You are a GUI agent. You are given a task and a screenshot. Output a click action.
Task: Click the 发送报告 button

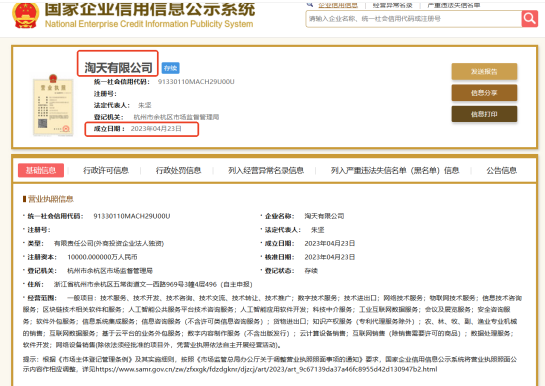point(484,72)
